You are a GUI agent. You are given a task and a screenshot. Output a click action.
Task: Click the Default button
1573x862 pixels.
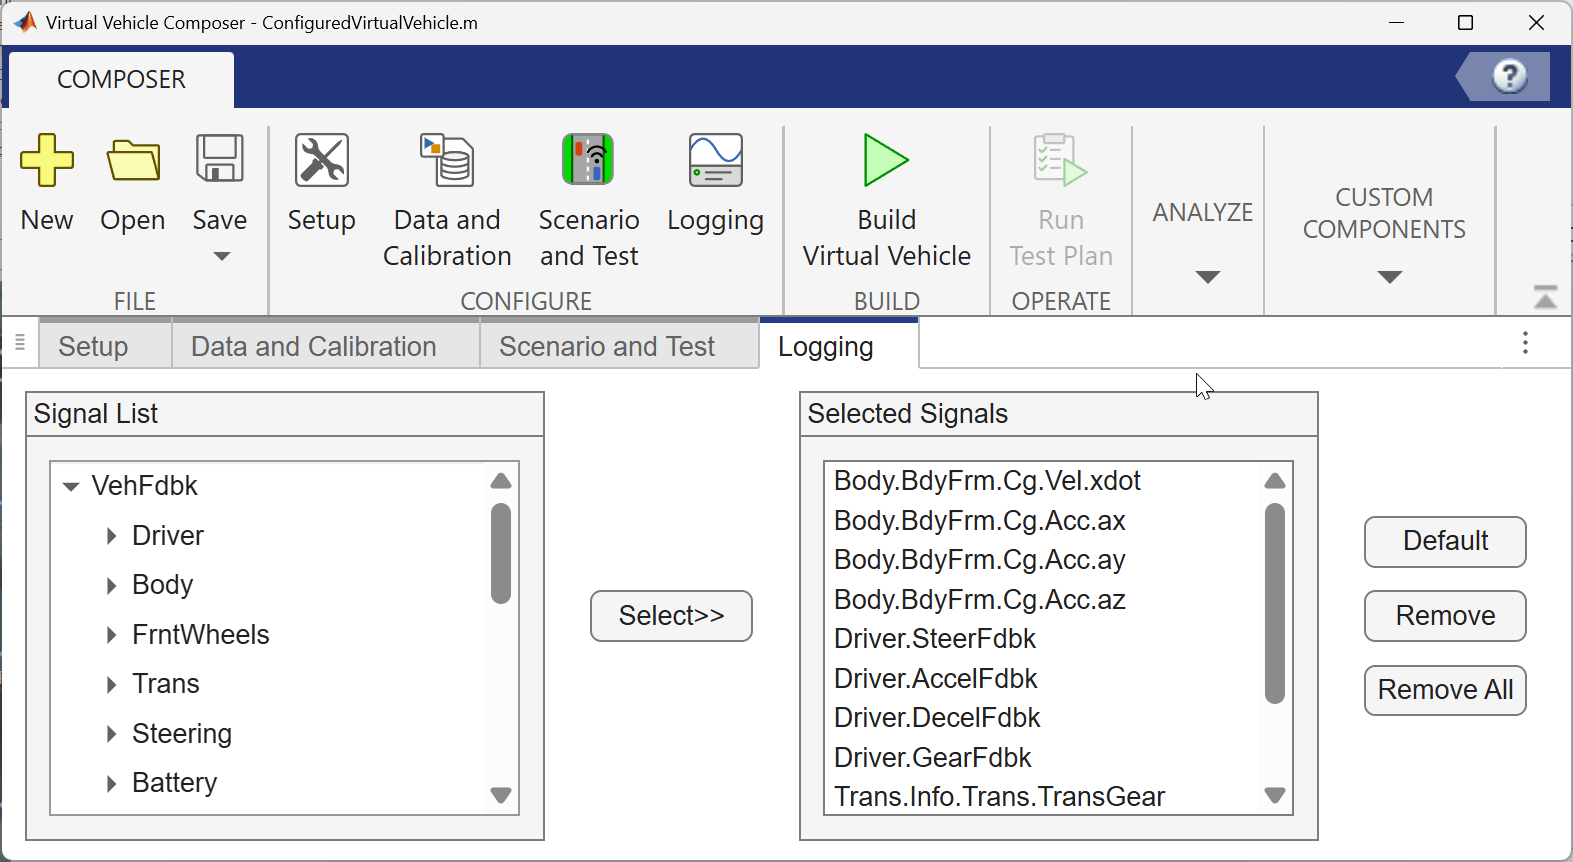(x=1445, y=542)
